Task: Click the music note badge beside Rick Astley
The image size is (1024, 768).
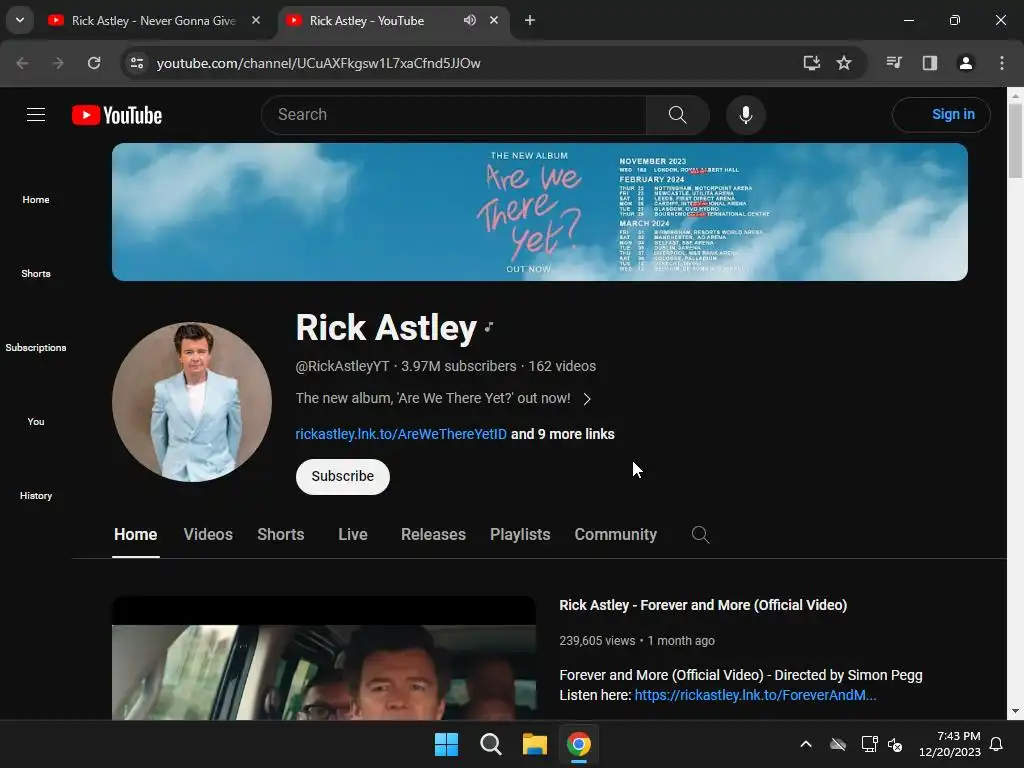Action: [489, 327]
